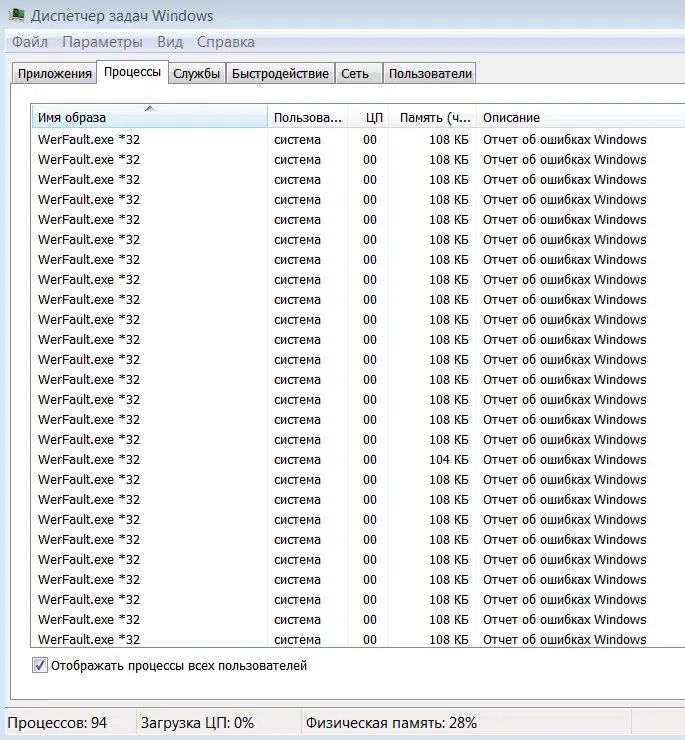Go to the Сеть tab
This screenshot has height=740, width=685.
[358, 74]
